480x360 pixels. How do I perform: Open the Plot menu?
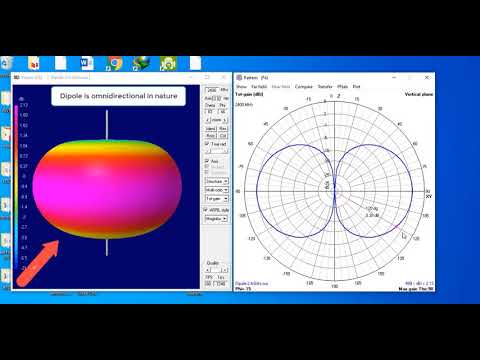tap(356, 87)
